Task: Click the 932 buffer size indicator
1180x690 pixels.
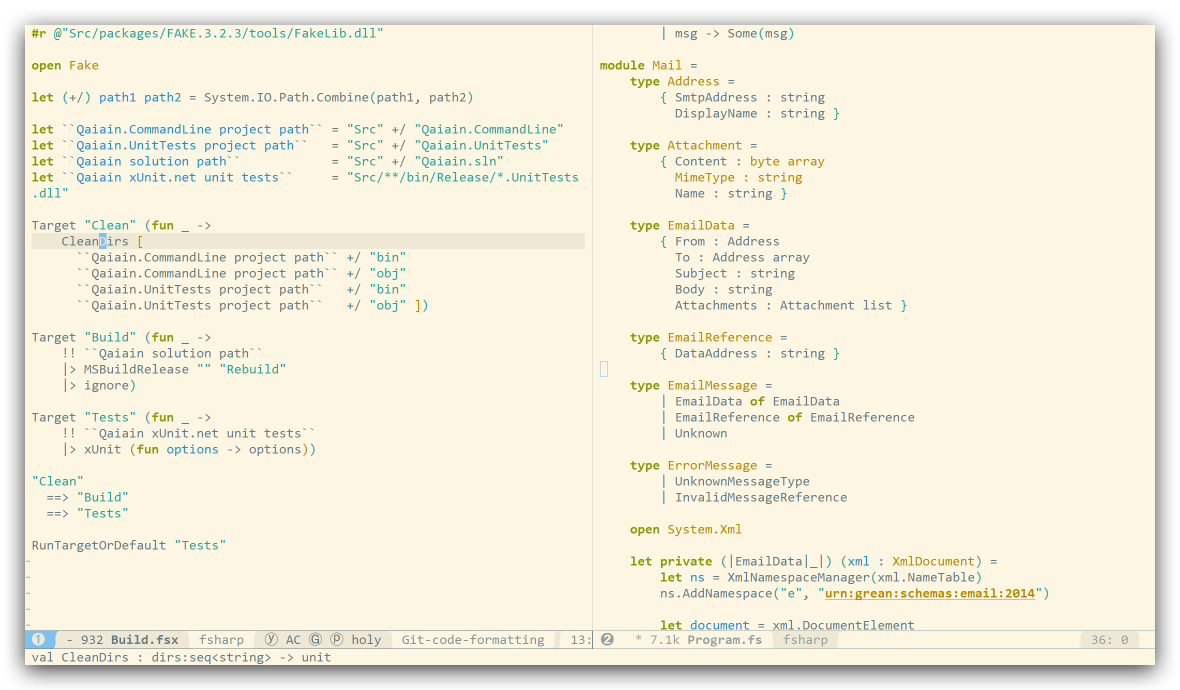Action: pos(92,640)
